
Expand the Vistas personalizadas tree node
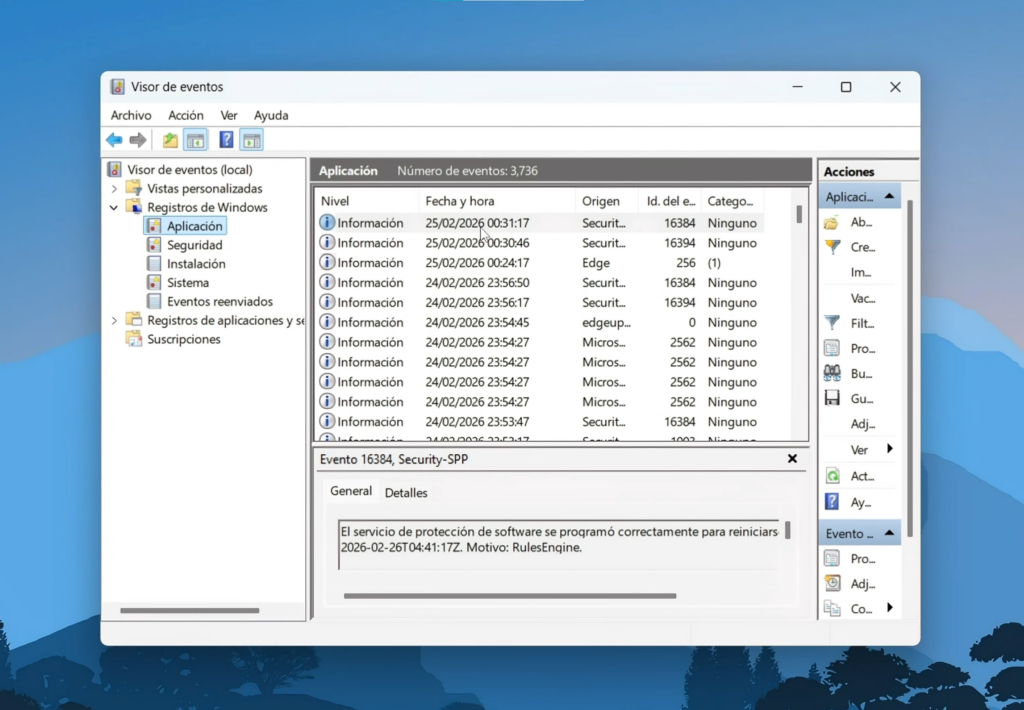(114, 189)
